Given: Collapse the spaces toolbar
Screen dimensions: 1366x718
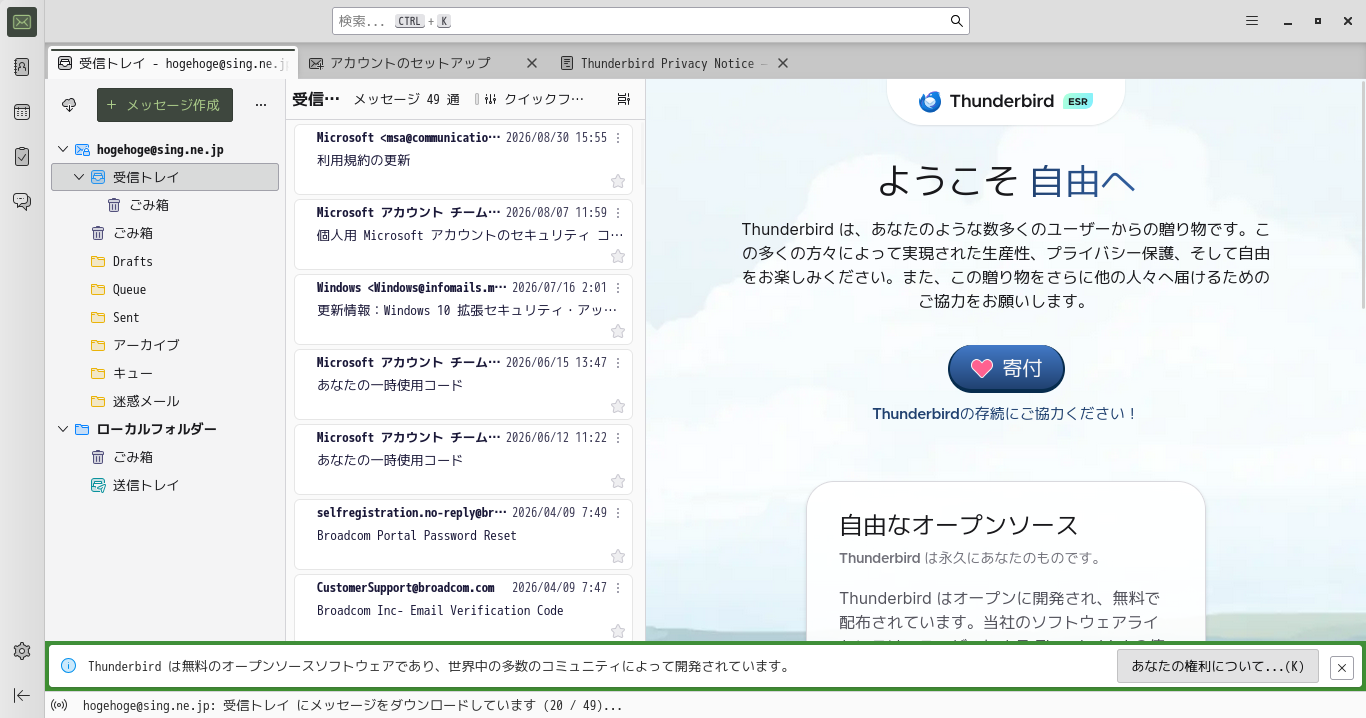Looking at the screenshot, I should (22, 695).
